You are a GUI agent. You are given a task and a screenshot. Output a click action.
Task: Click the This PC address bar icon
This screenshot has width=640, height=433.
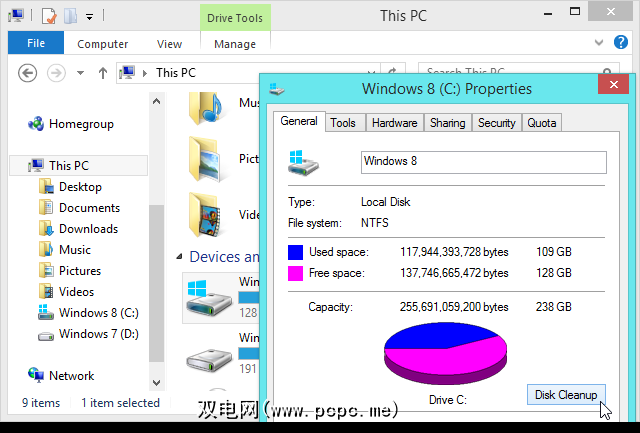click(127, 73)
